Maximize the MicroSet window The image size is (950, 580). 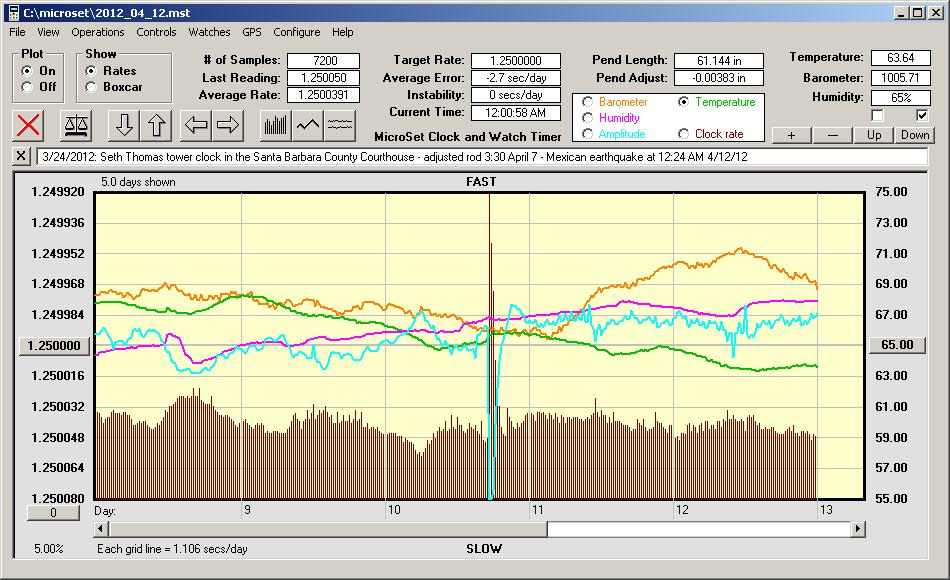click(x=918, y=13)
